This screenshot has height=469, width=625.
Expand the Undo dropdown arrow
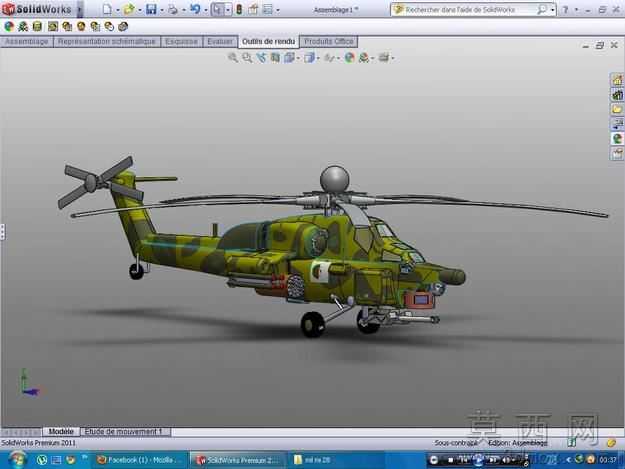(x=206, y=10)
